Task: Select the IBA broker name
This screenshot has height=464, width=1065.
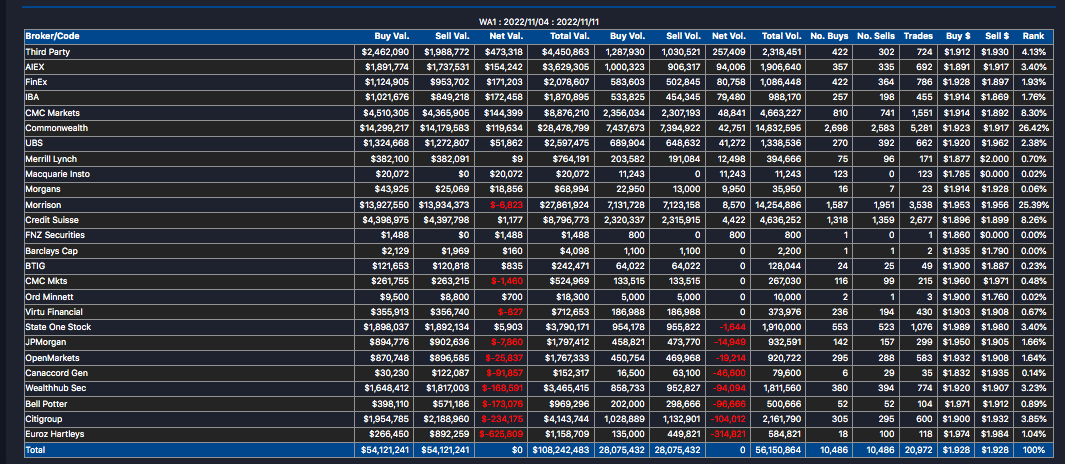Action: (32, 97)
